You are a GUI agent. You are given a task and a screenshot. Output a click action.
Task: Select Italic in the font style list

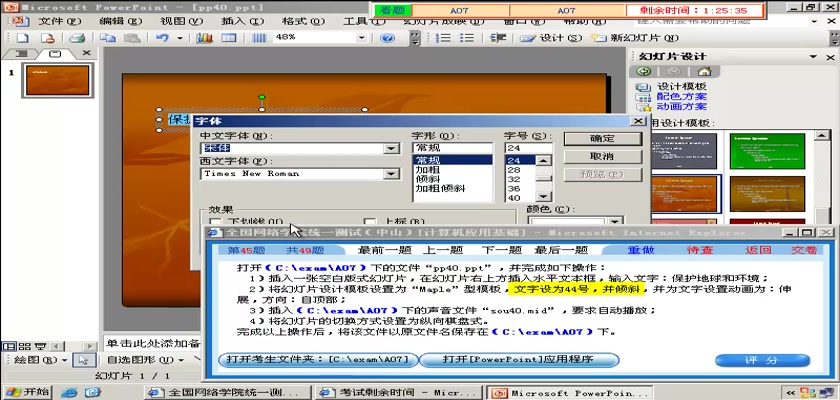[x=428, y=179]
